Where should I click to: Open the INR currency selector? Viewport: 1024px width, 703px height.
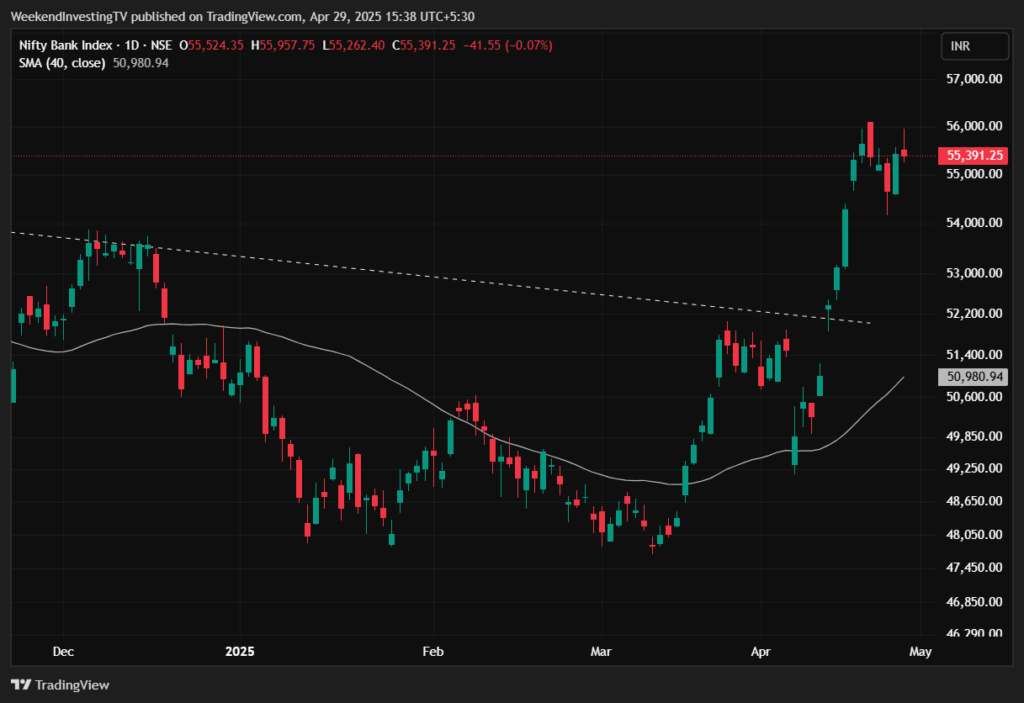974,46
